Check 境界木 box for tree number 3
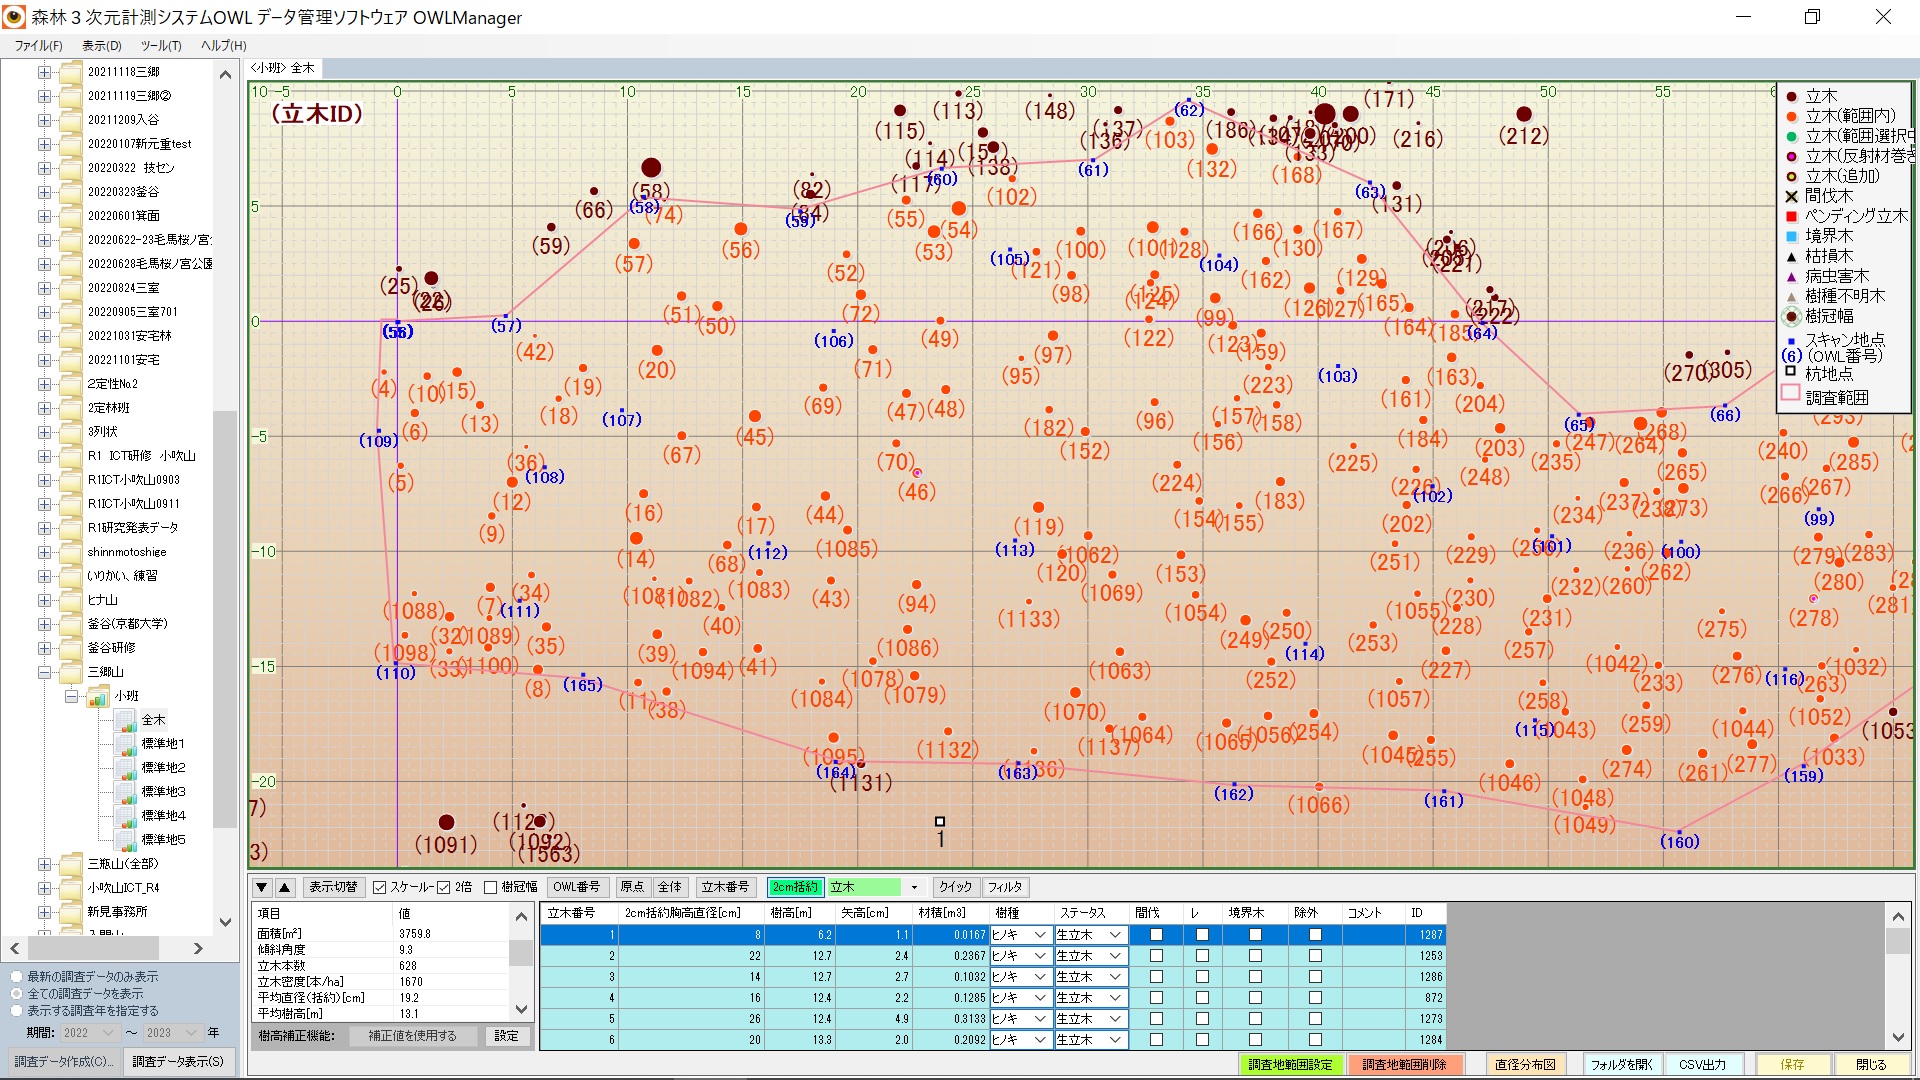The height and width of the screenshot is (1080, 1920). [1255, 977]
